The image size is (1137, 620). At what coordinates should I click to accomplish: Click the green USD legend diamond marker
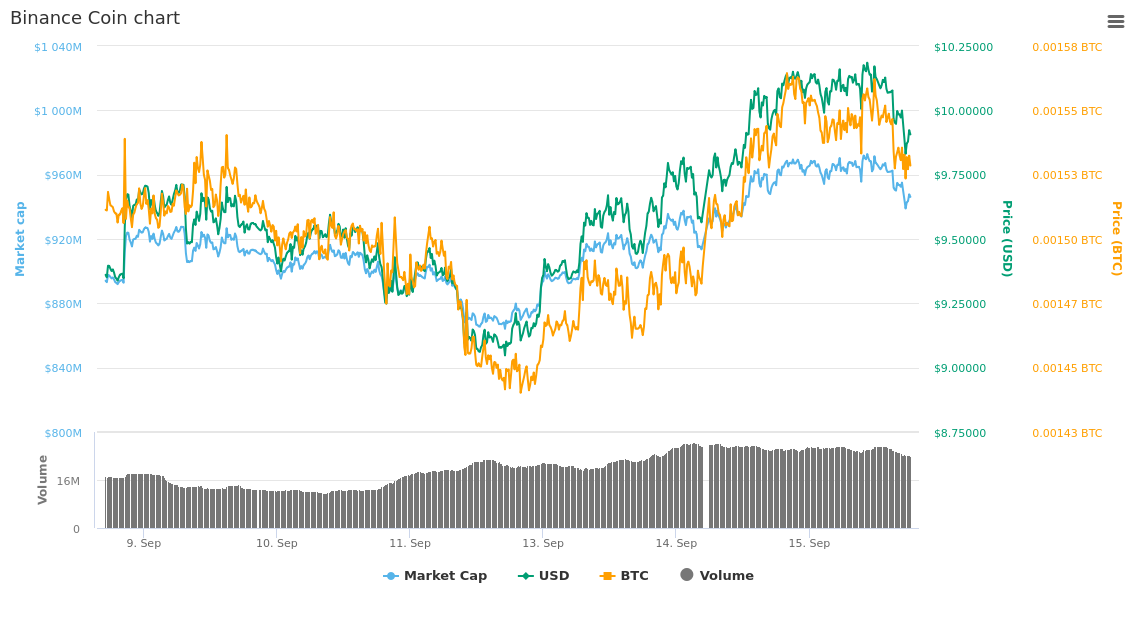[x=525, y=576]
